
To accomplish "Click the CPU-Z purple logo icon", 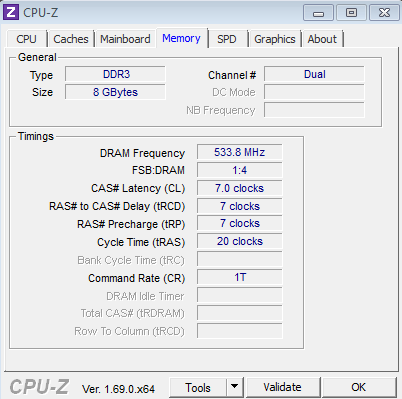I will pyautogui.click(x=11, y=13).
